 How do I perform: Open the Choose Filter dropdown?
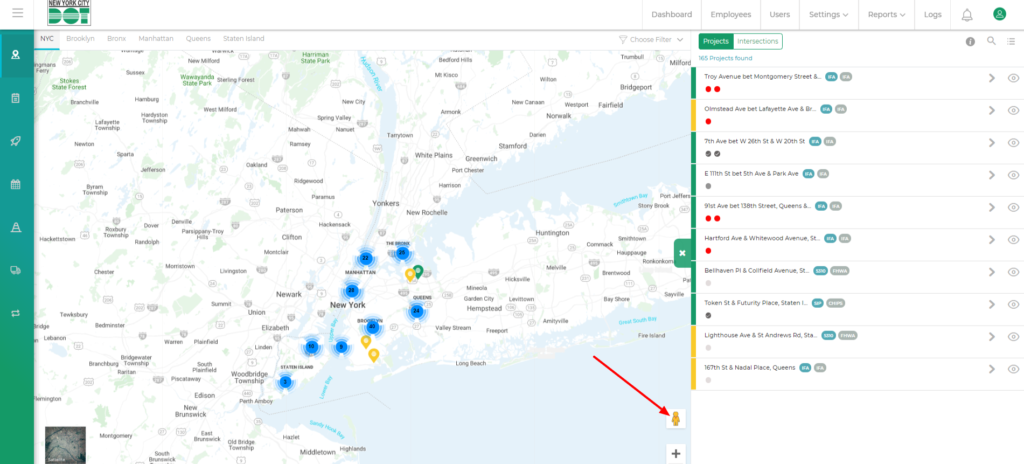[x=651, y=39]
